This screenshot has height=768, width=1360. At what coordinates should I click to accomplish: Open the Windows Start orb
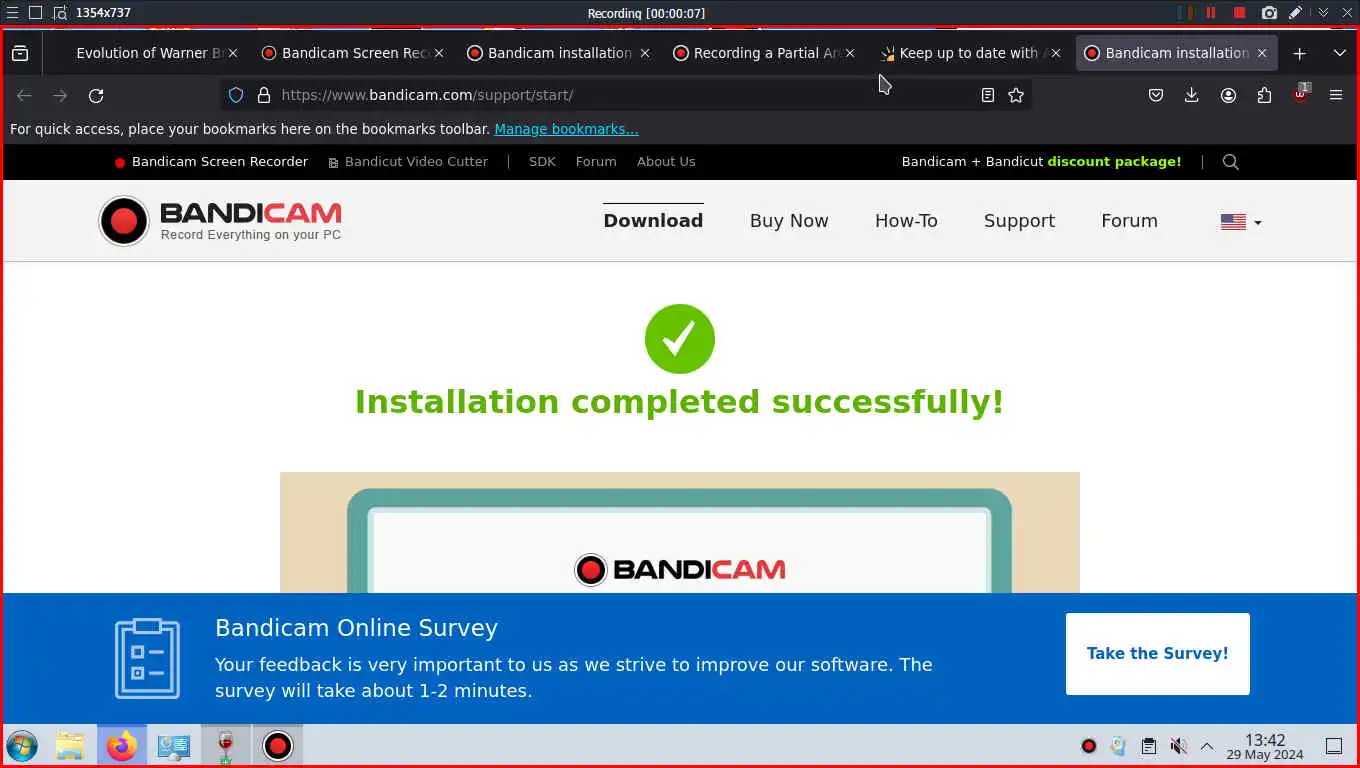click(21, 746)
